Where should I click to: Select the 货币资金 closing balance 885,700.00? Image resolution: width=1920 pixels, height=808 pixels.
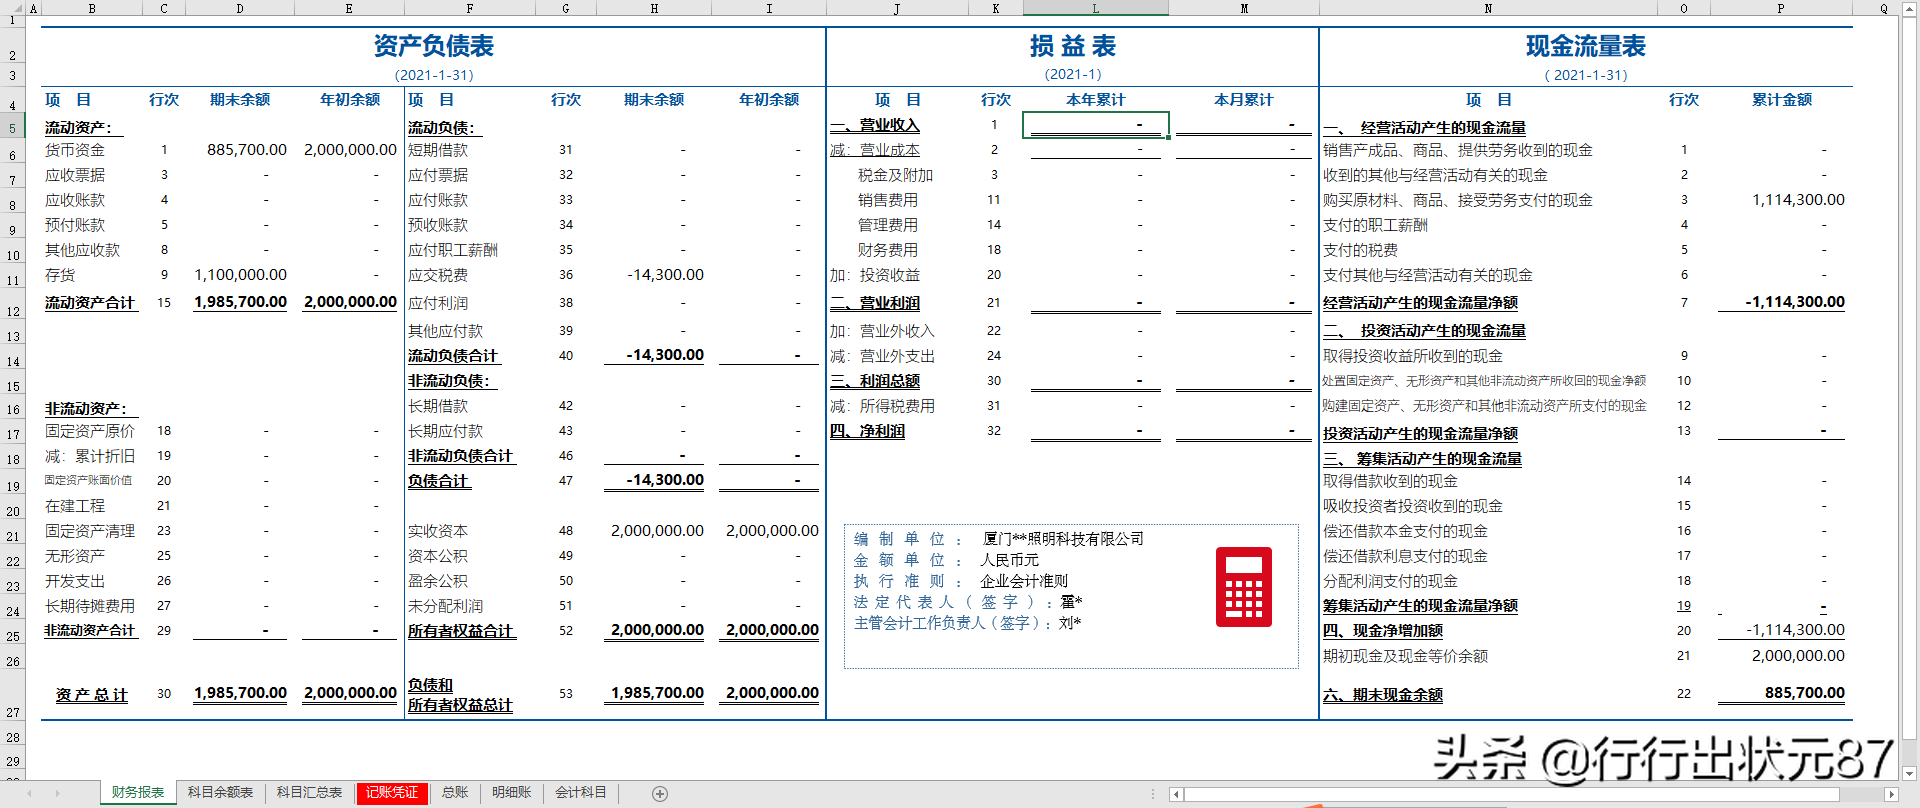click(247, 150)
